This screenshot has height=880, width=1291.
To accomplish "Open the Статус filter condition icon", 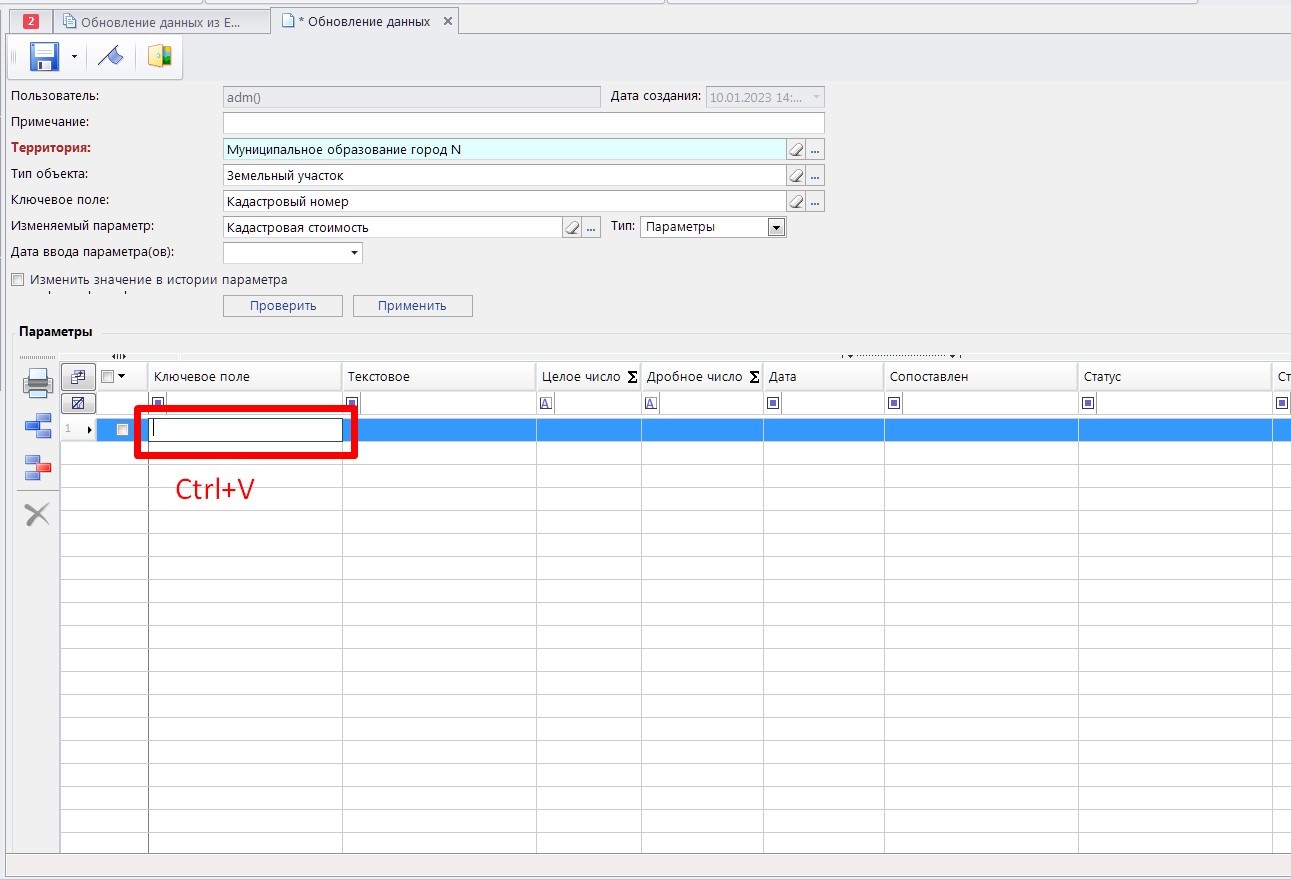I will tap(1088, 404).
